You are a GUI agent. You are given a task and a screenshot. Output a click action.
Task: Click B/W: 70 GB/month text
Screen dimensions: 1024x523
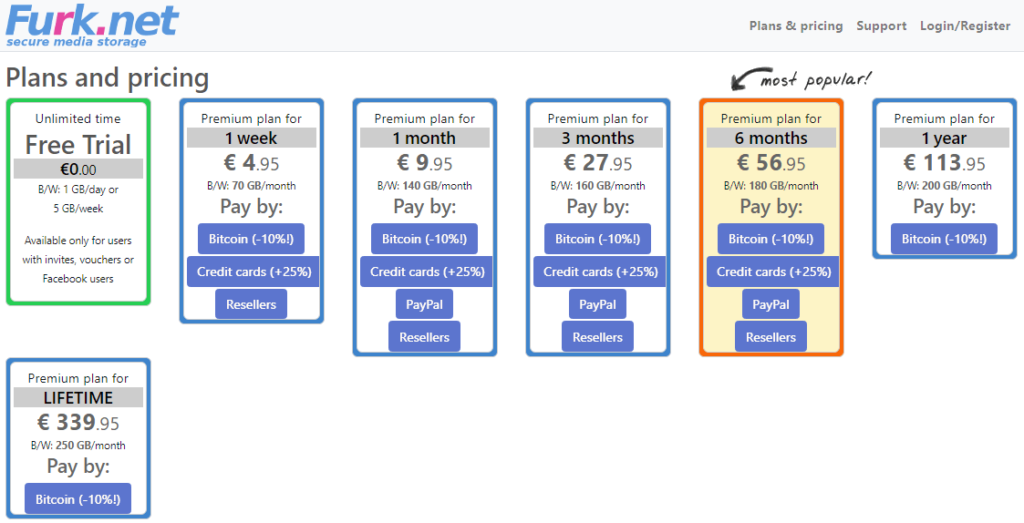[251, 185]
